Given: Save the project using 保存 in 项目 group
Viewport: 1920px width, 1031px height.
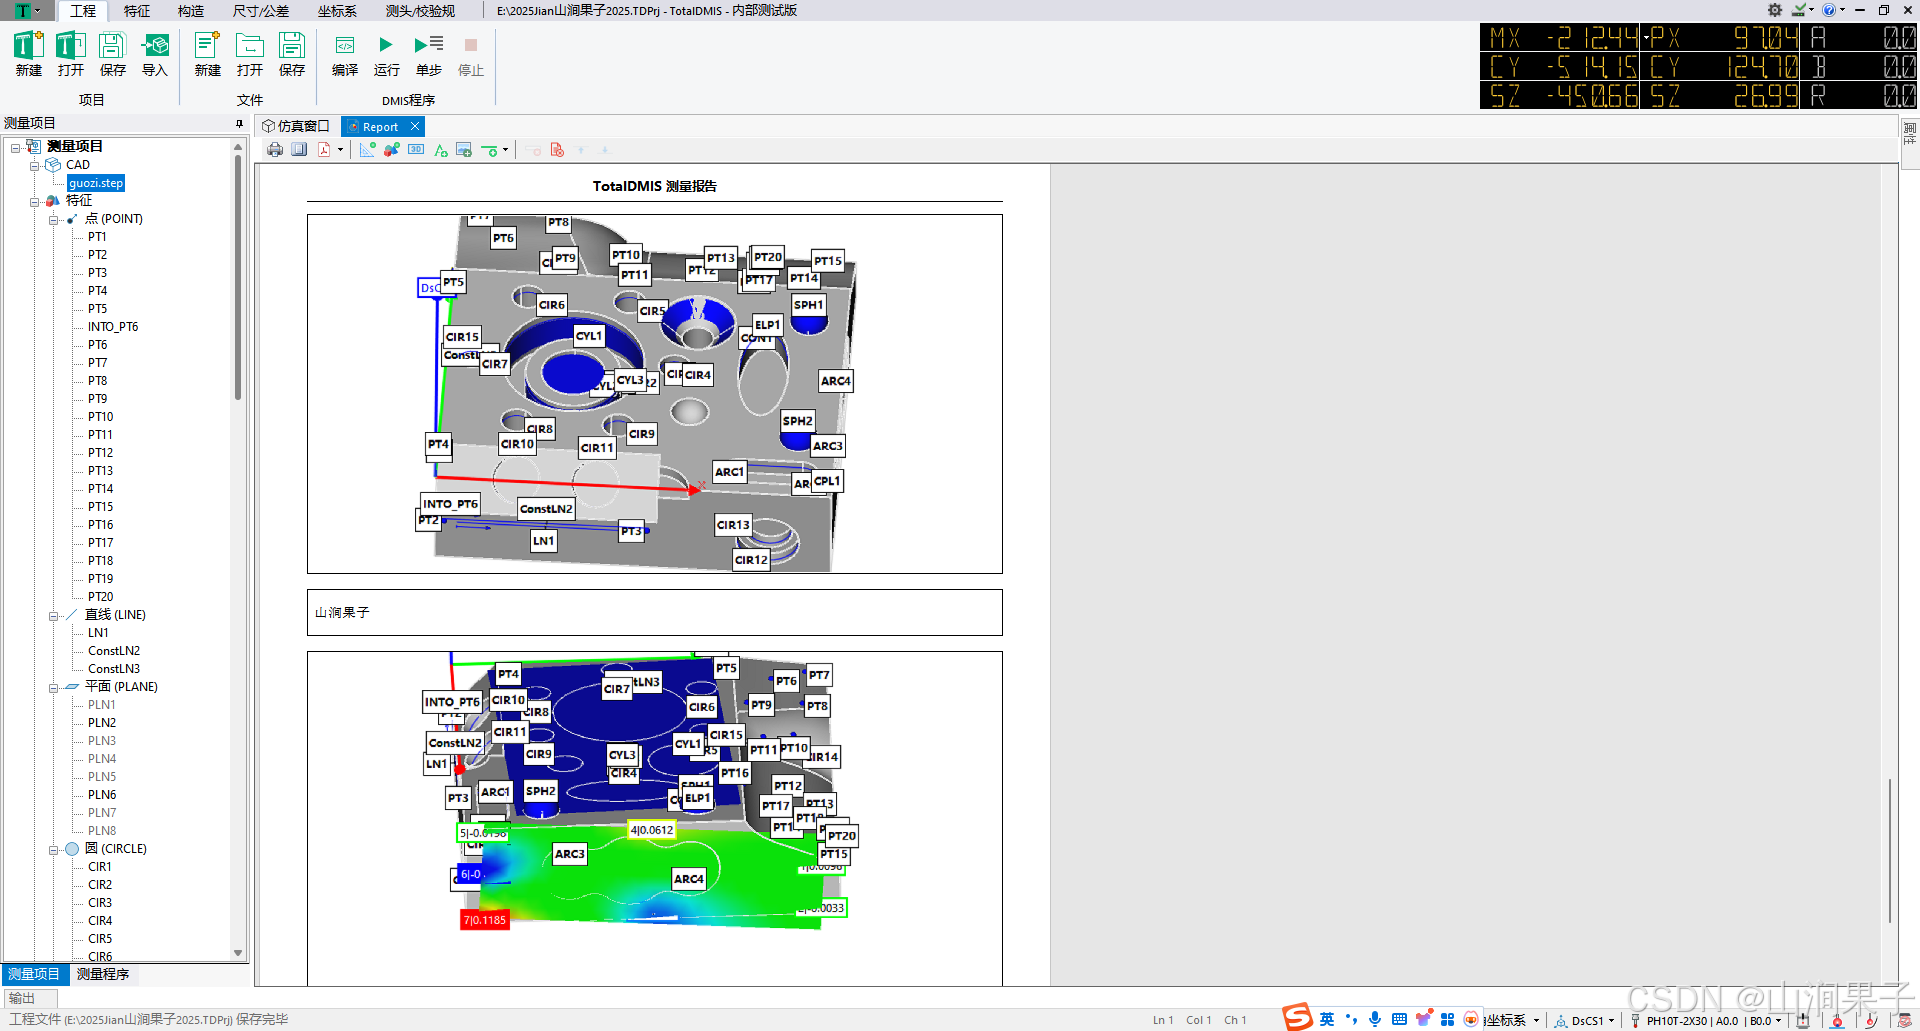Looking at the screenshot, I should [112, 54].
